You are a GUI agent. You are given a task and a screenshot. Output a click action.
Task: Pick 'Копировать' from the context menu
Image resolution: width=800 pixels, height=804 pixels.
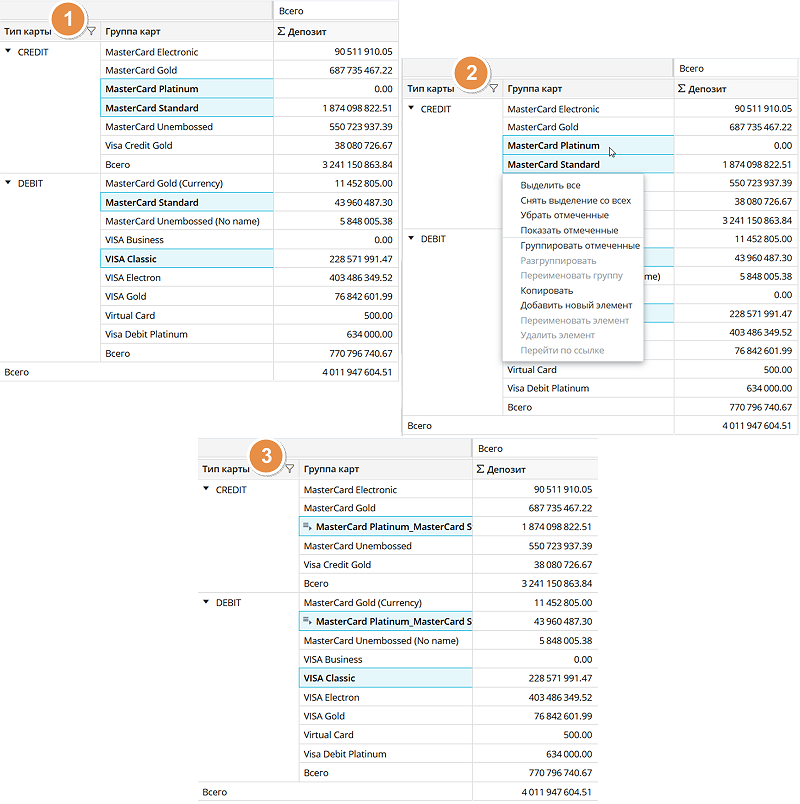point(547,291)
